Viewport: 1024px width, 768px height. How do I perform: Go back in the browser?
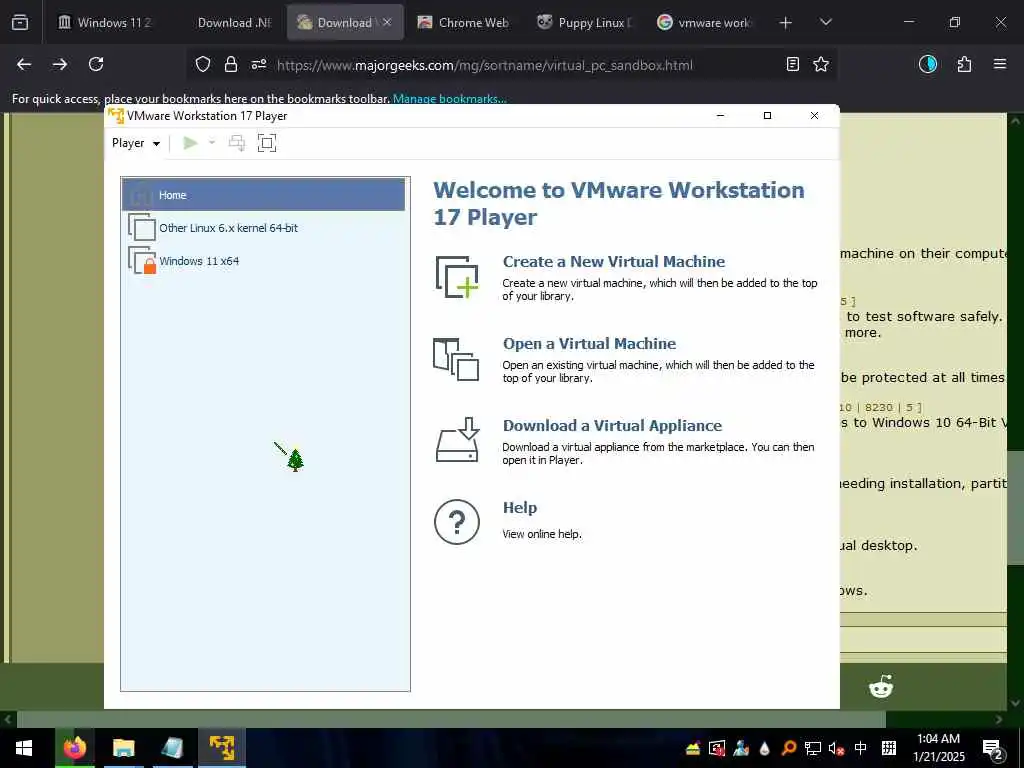coord(24,64)
